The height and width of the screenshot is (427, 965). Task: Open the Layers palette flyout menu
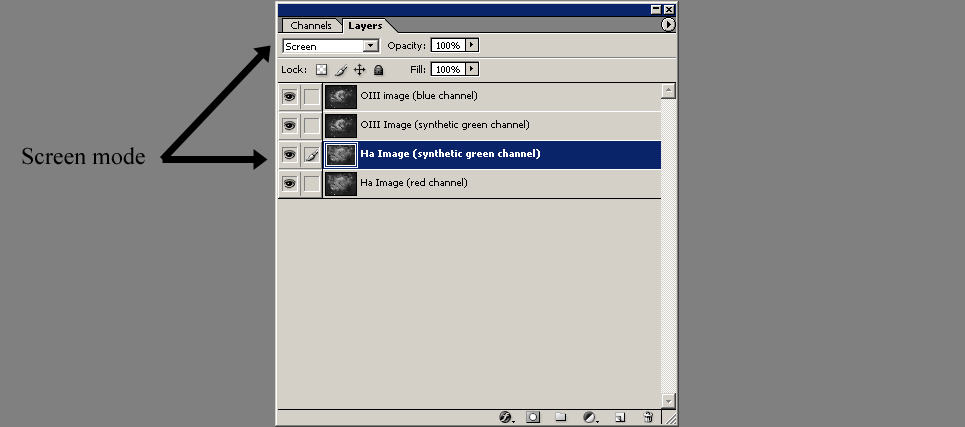pos(668,25)
